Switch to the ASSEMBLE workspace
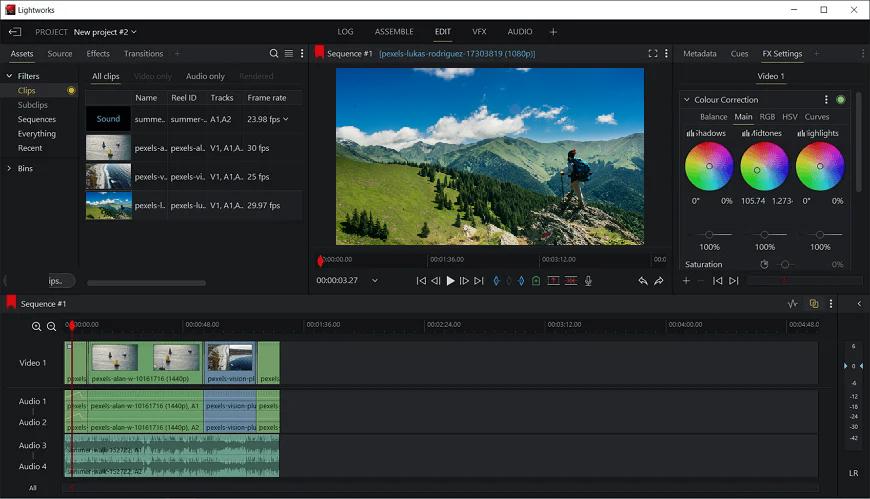870x499 pixels. (394, 32)
